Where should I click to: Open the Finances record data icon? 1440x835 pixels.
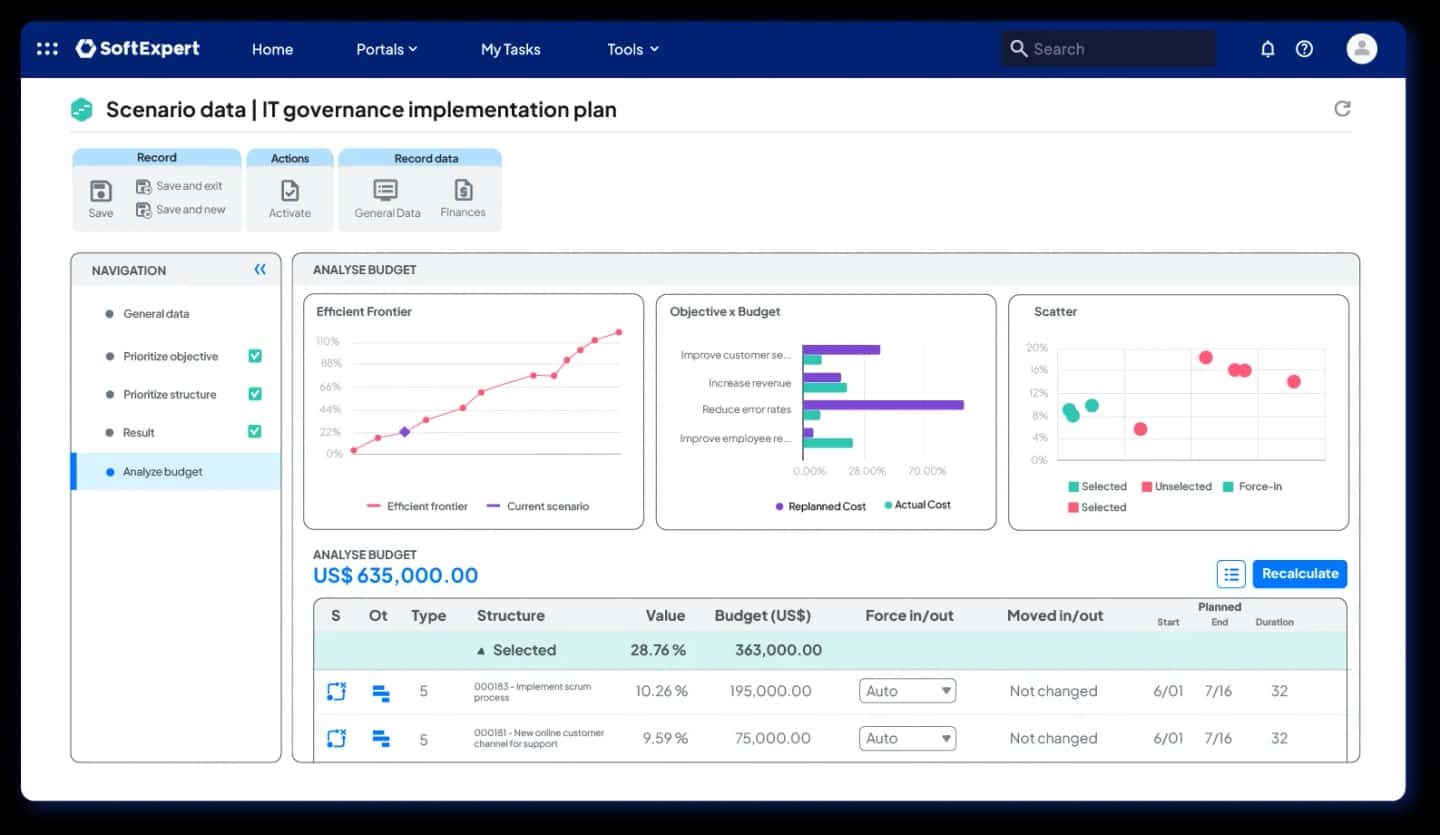[463, 189]
